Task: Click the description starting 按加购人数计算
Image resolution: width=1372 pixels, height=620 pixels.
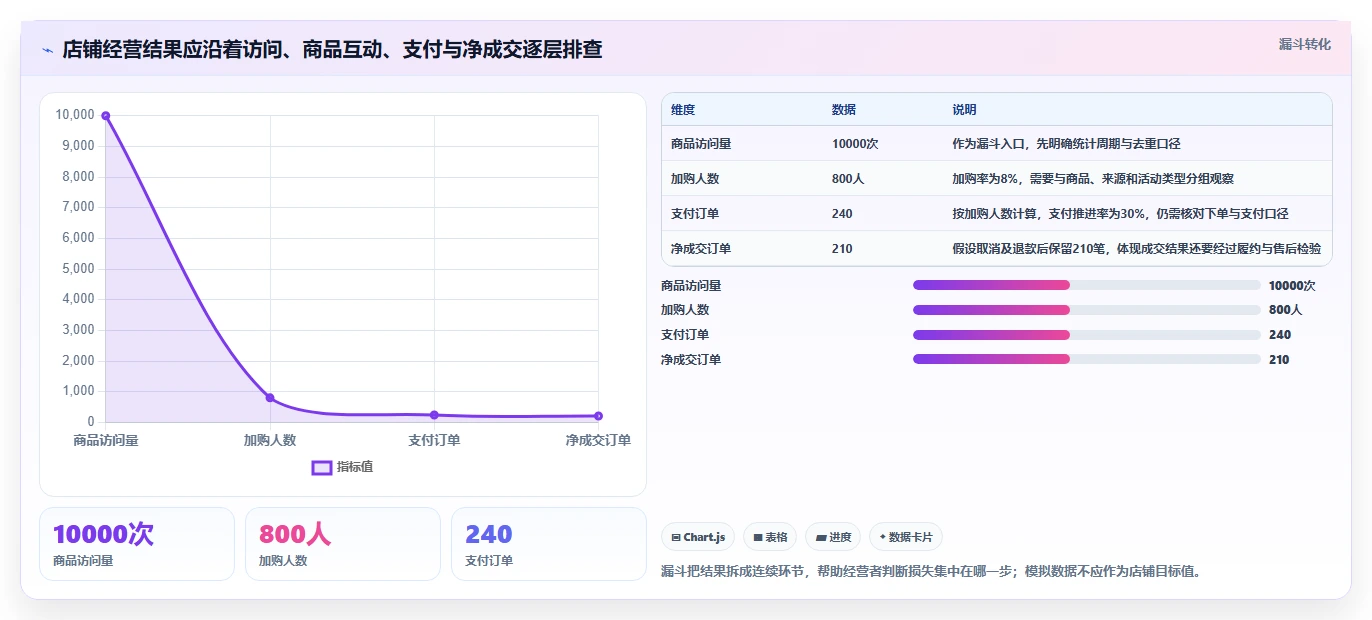Action: click(x=1120, y=214)
